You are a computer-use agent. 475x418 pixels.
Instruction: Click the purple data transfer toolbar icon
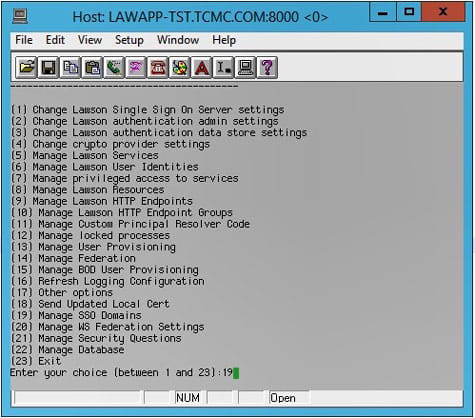[x=136, y=68]
